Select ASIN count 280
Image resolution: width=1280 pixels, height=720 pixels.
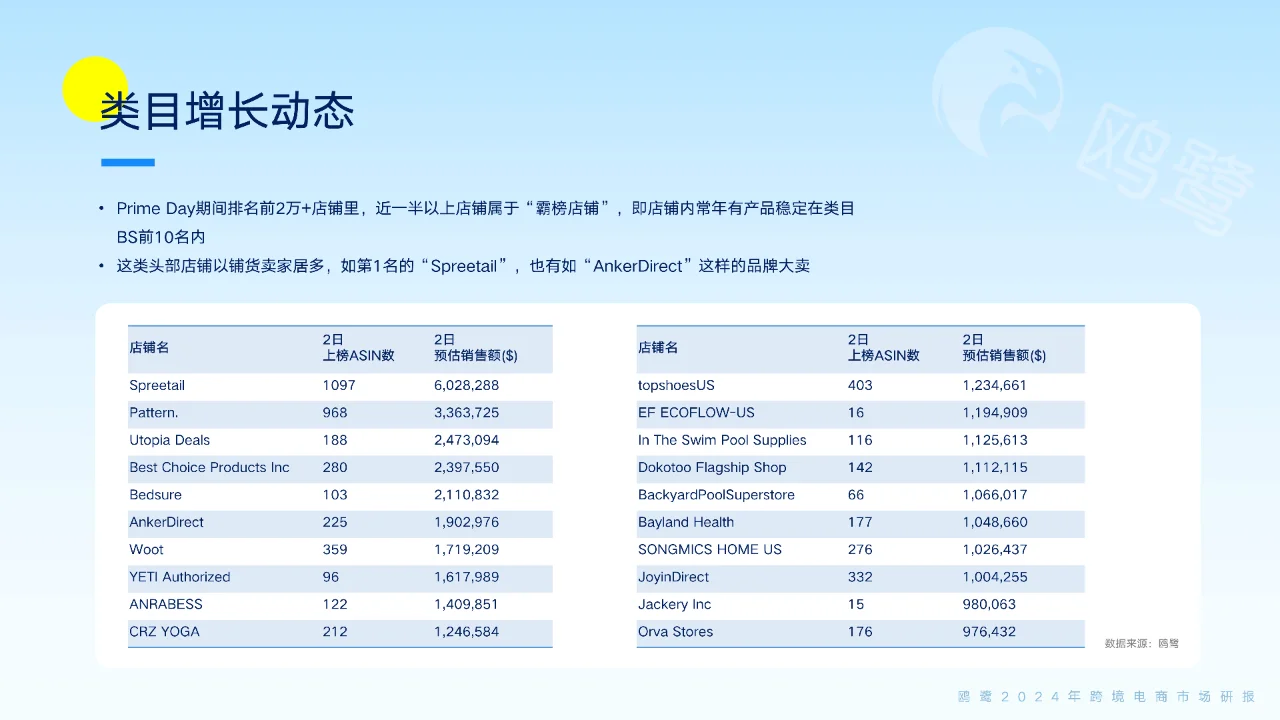pos(335,467)
